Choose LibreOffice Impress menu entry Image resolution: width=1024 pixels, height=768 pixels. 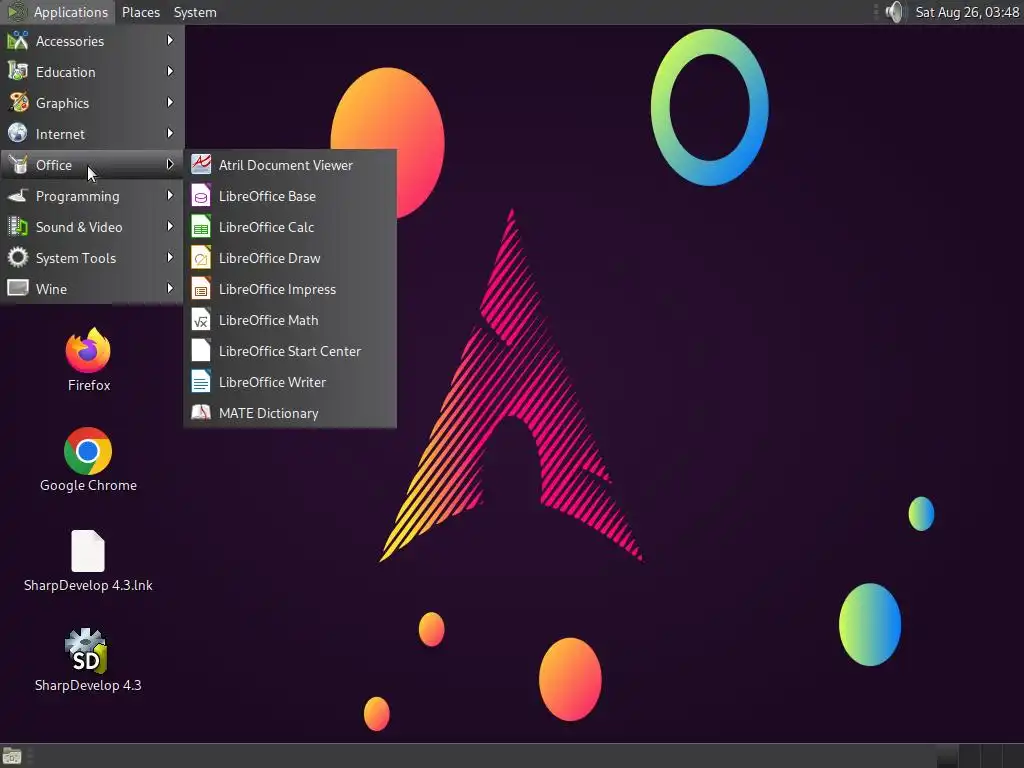click(x=290, y=289)
